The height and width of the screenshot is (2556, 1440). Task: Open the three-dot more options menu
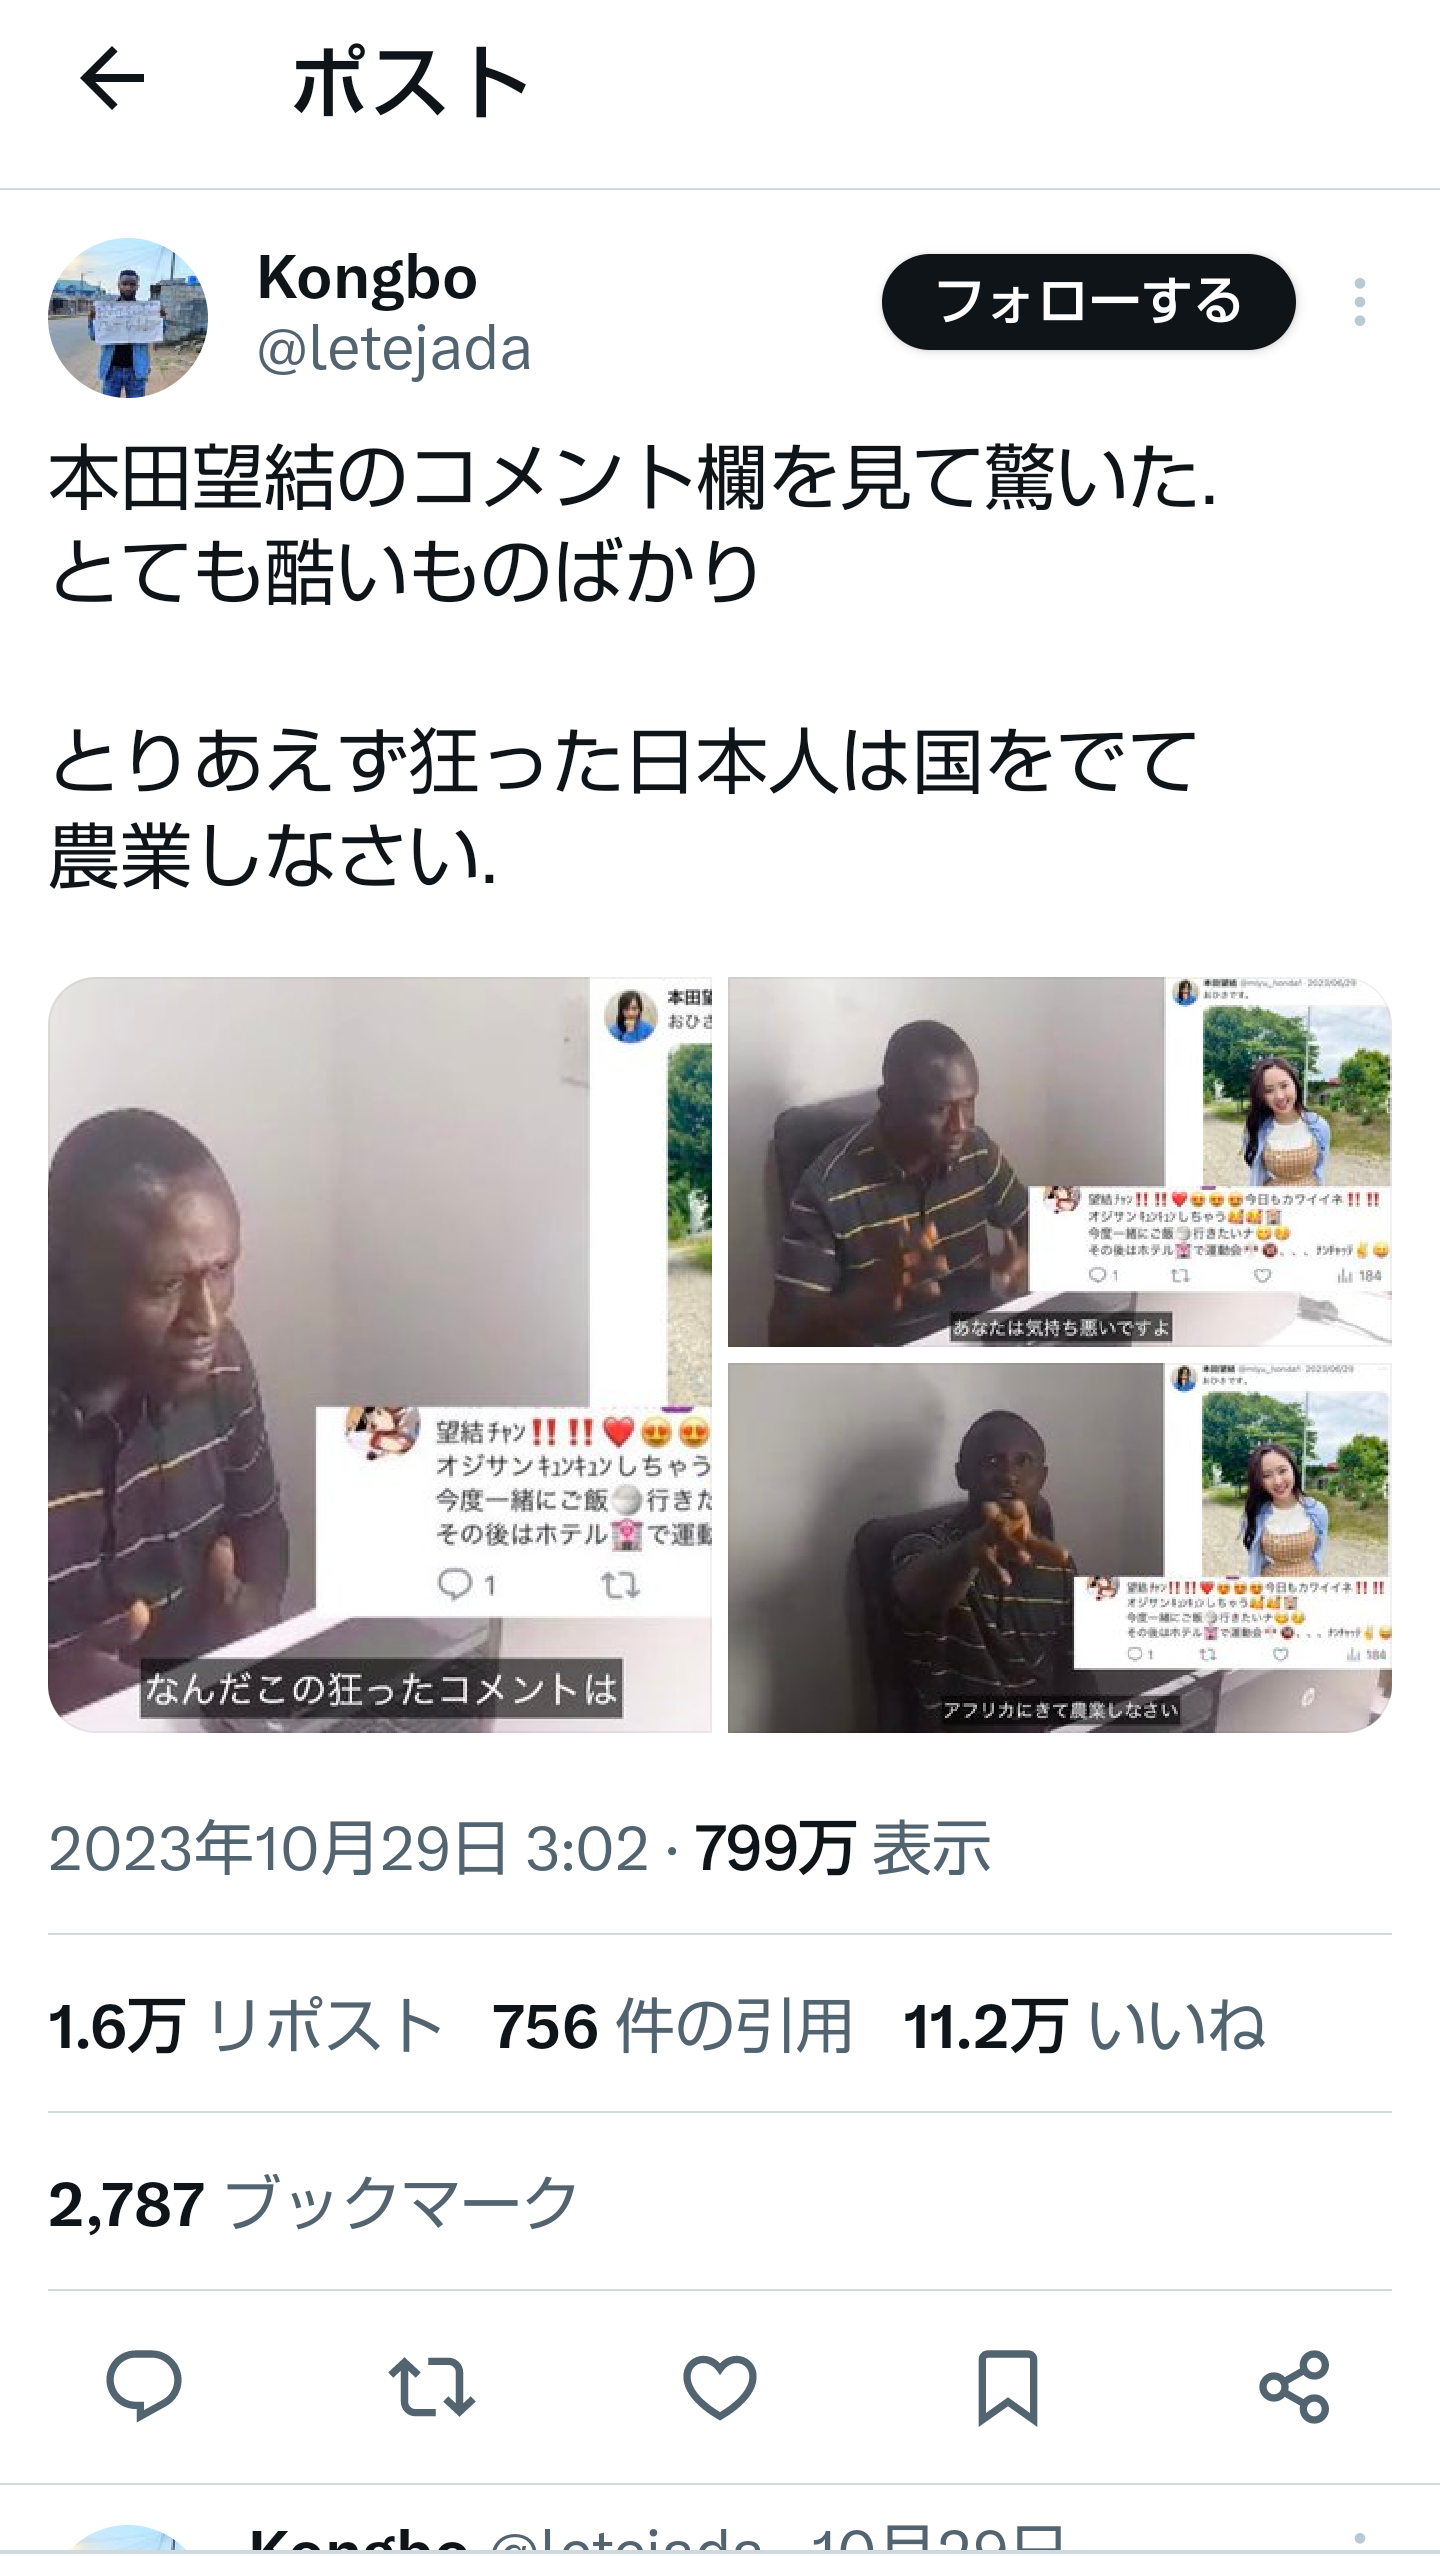coord(1359,302)
